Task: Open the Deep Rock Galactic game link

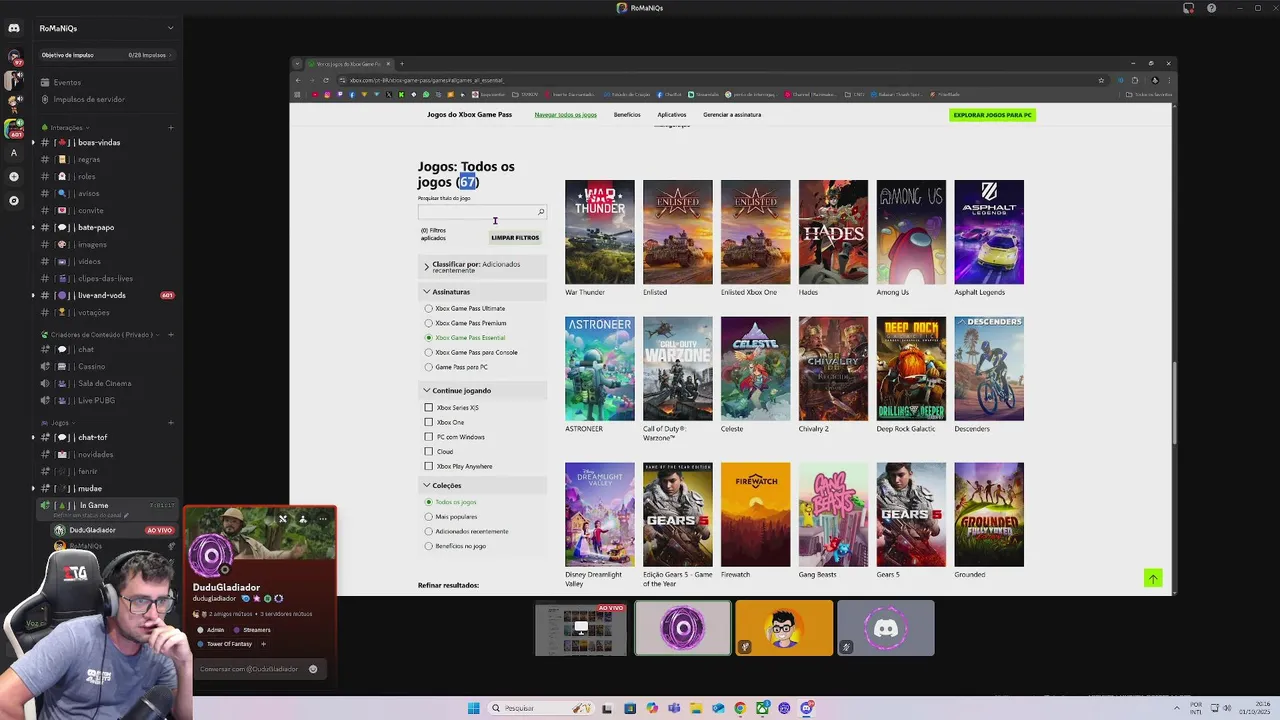Action: [x=911, y=369]
